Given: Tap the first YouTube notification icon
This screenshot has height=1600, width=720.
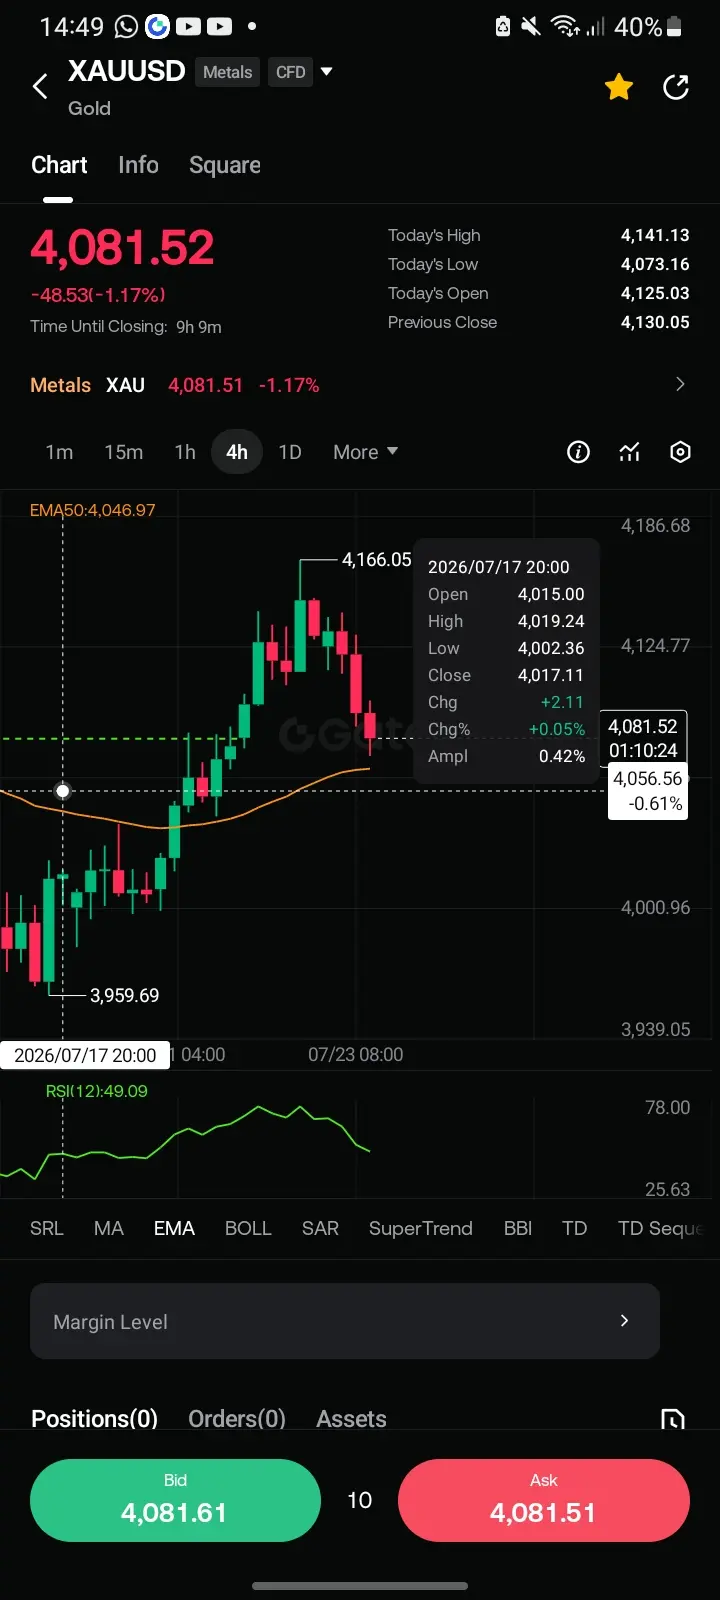Looking at the screenshot, I should [188, 27].
